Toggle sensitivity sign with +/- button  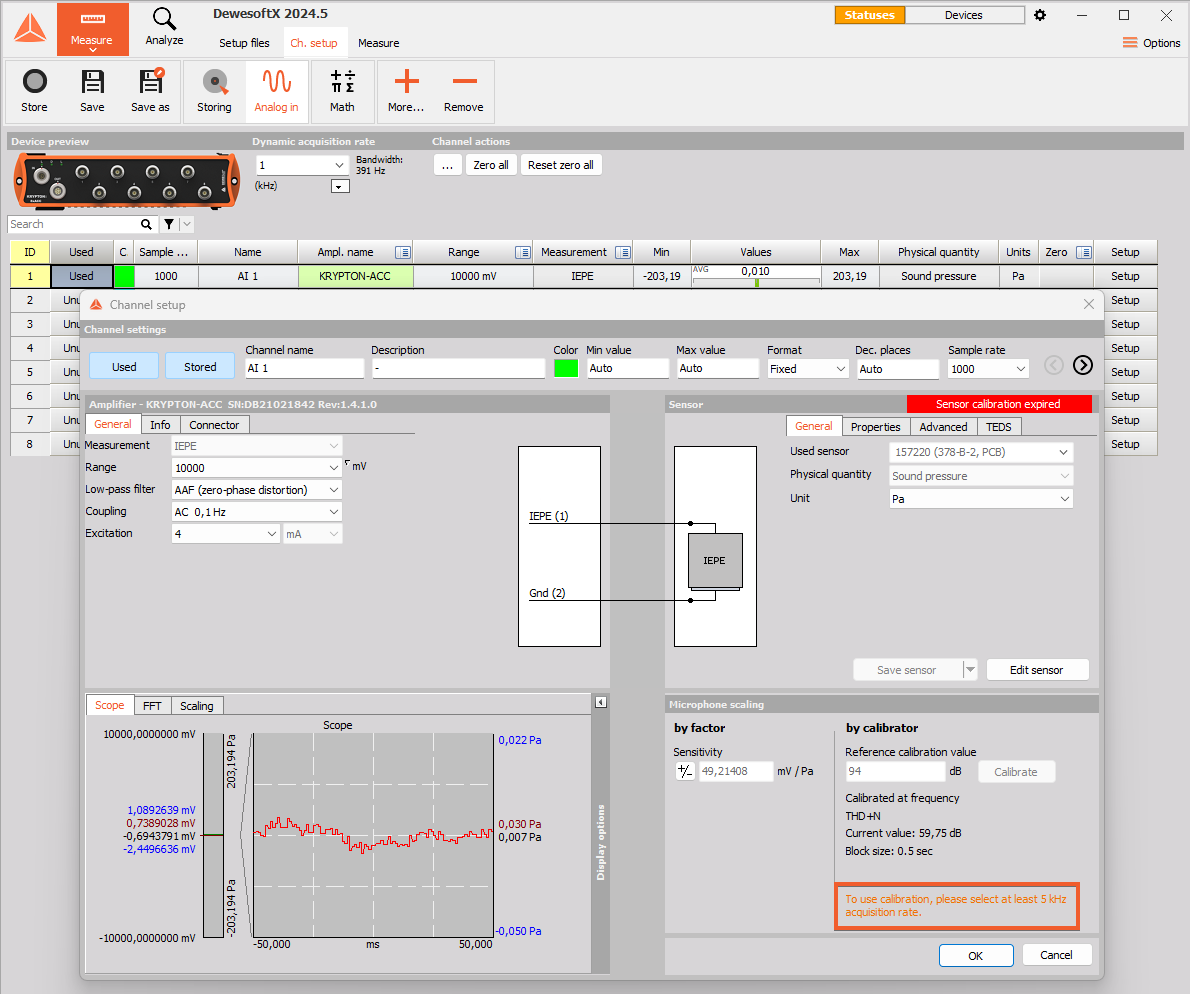pos(685,772)
